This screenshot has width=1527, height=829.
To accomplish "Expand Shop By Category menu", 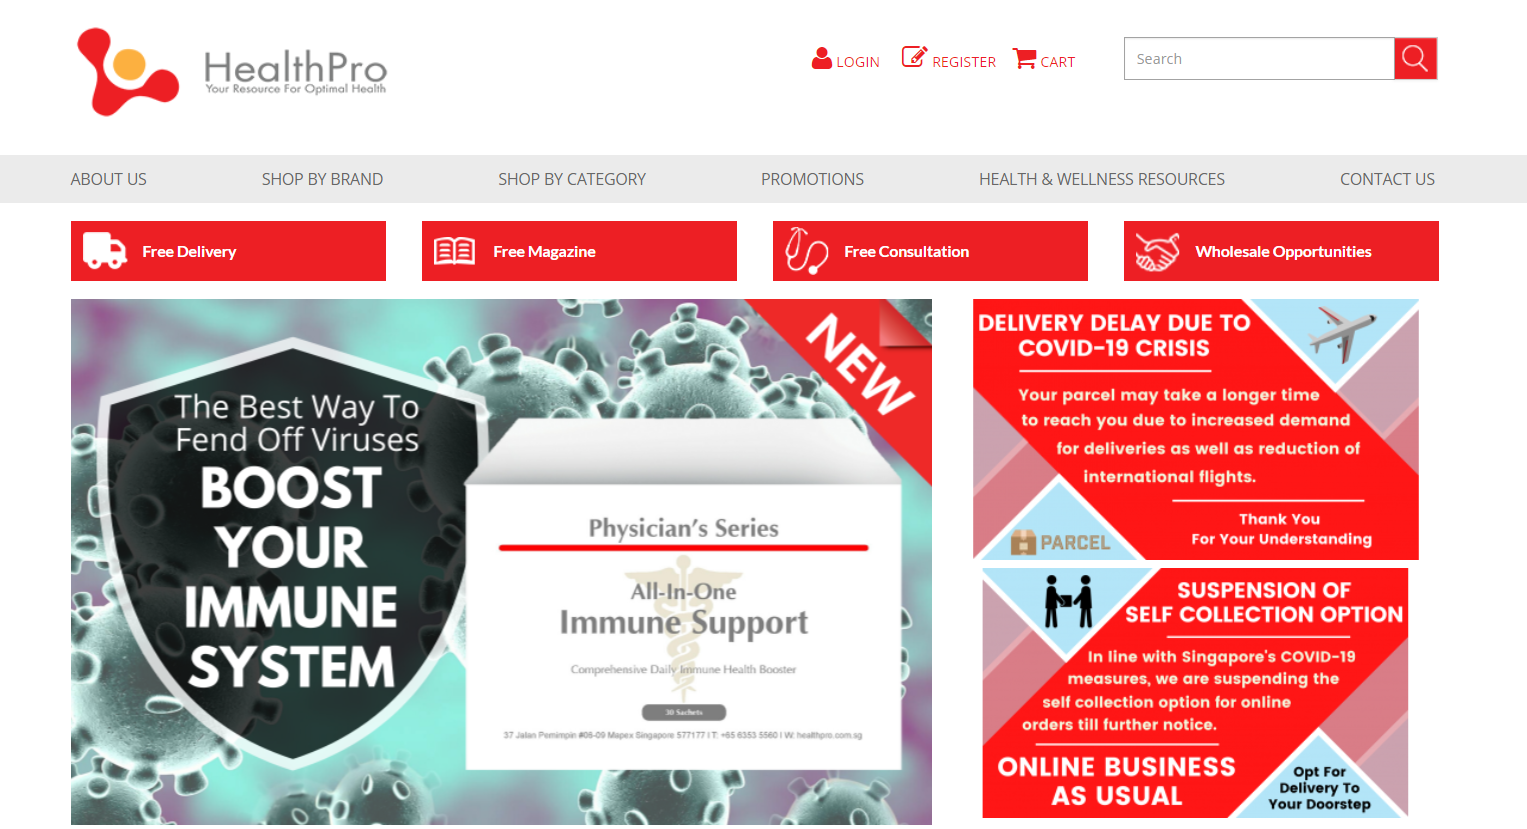I will click(x=572, y=179).
